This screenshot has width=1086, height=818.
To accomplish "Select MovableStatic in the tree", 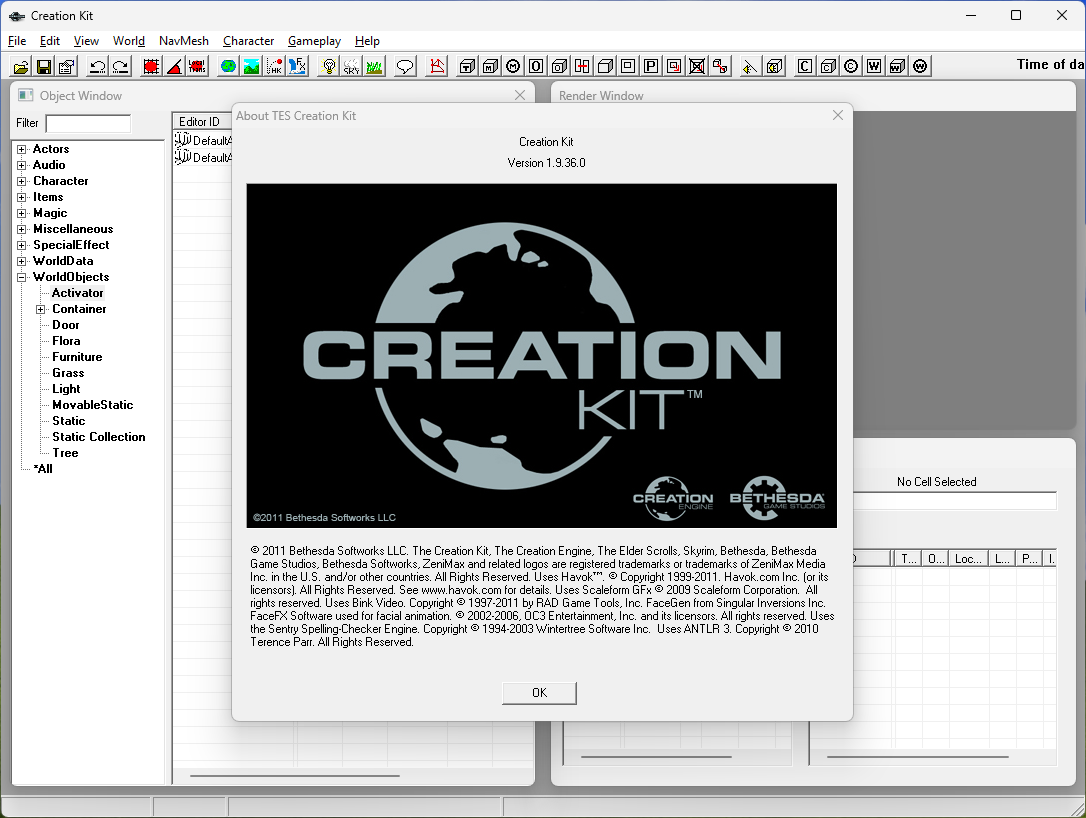I will [93, 405].
